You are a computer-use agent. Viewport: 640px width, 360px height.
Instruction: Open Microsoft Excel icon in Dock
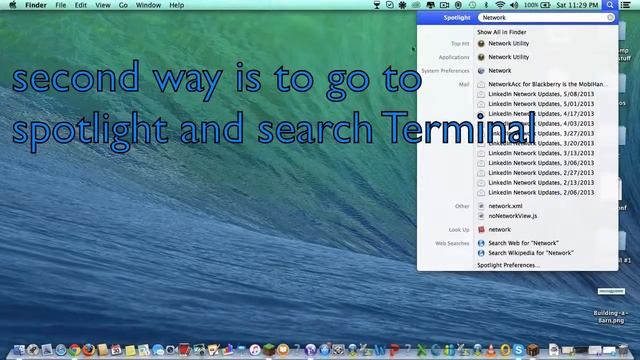[421, 350]
